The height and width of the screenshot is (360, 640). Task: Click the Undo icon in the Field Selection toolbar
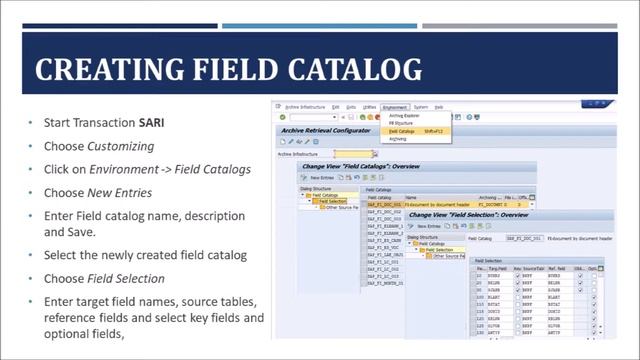coord(464,226)
